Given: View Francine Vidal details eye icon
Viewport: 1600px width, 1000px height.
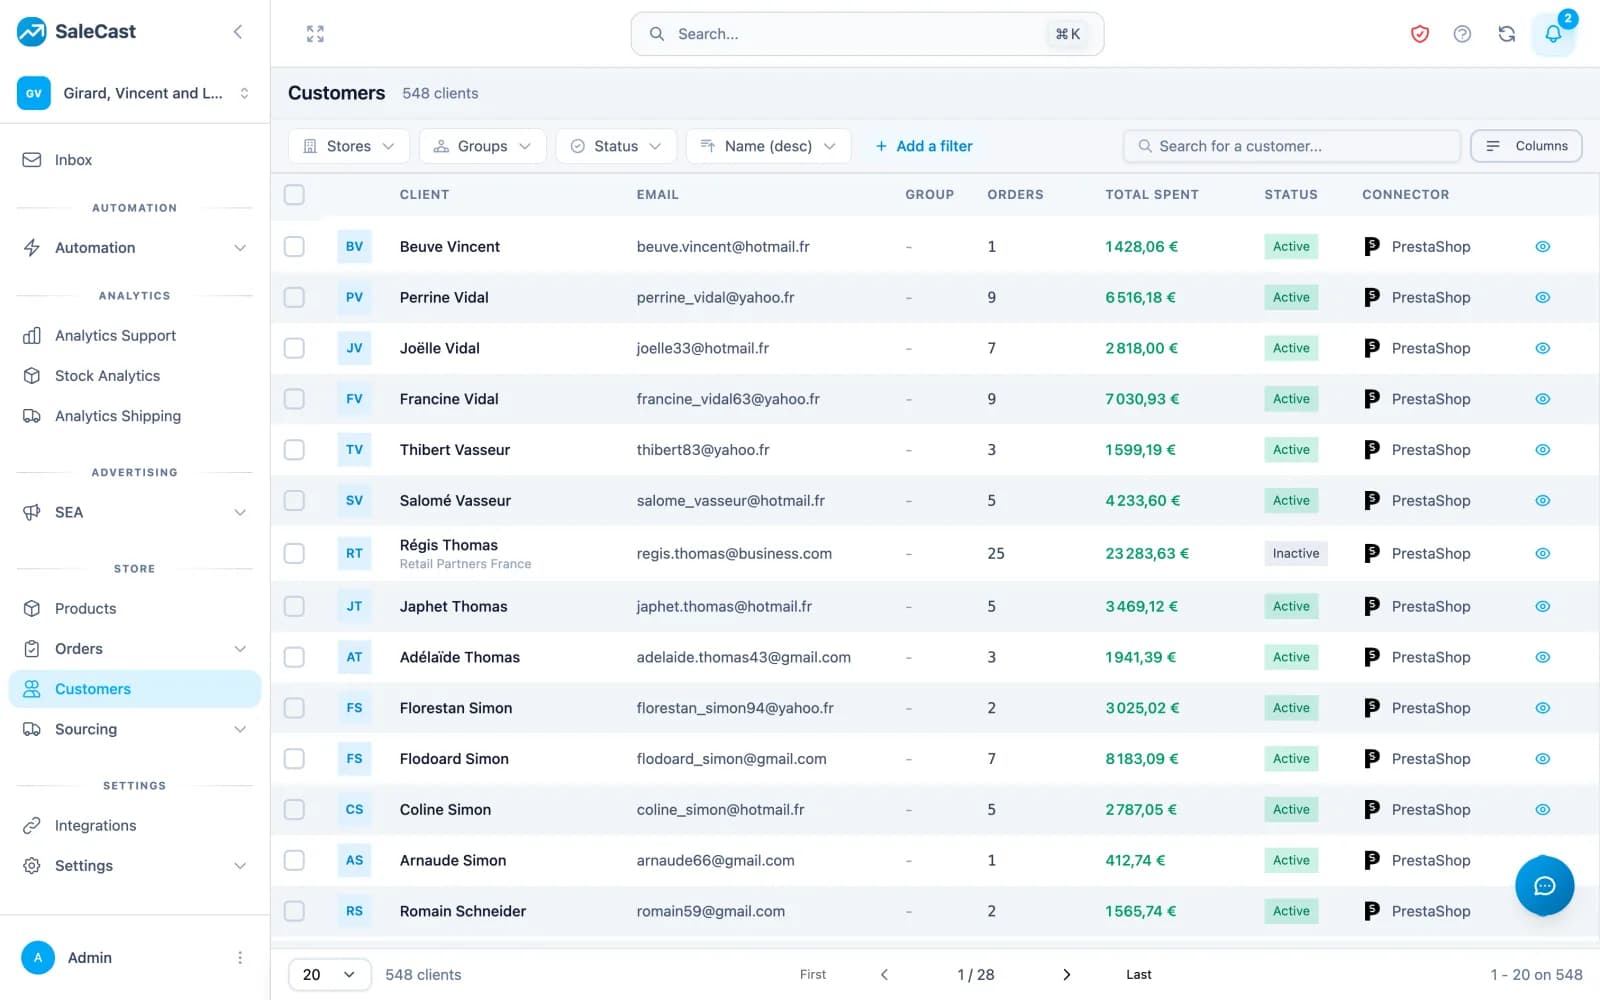Looking at the screenshot, I should 1543,399.
